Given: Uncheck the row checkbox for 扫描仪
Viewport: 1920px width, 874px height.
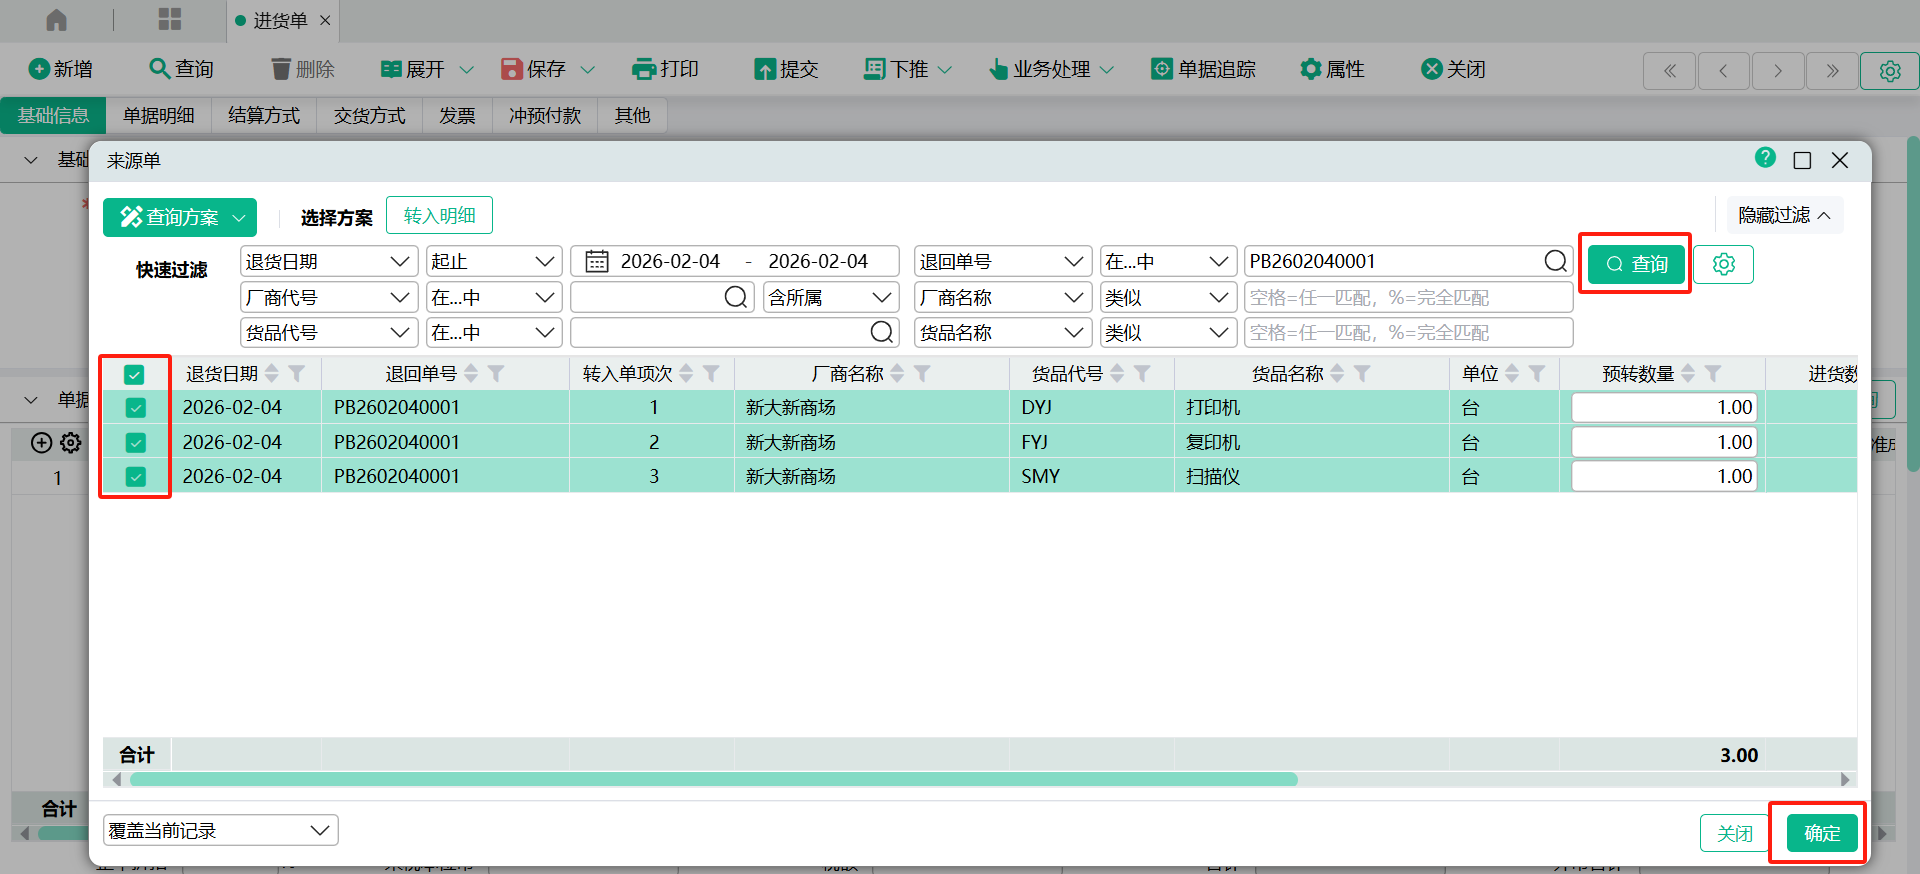Looking at the screenshot, I should [x=135, y=477].
